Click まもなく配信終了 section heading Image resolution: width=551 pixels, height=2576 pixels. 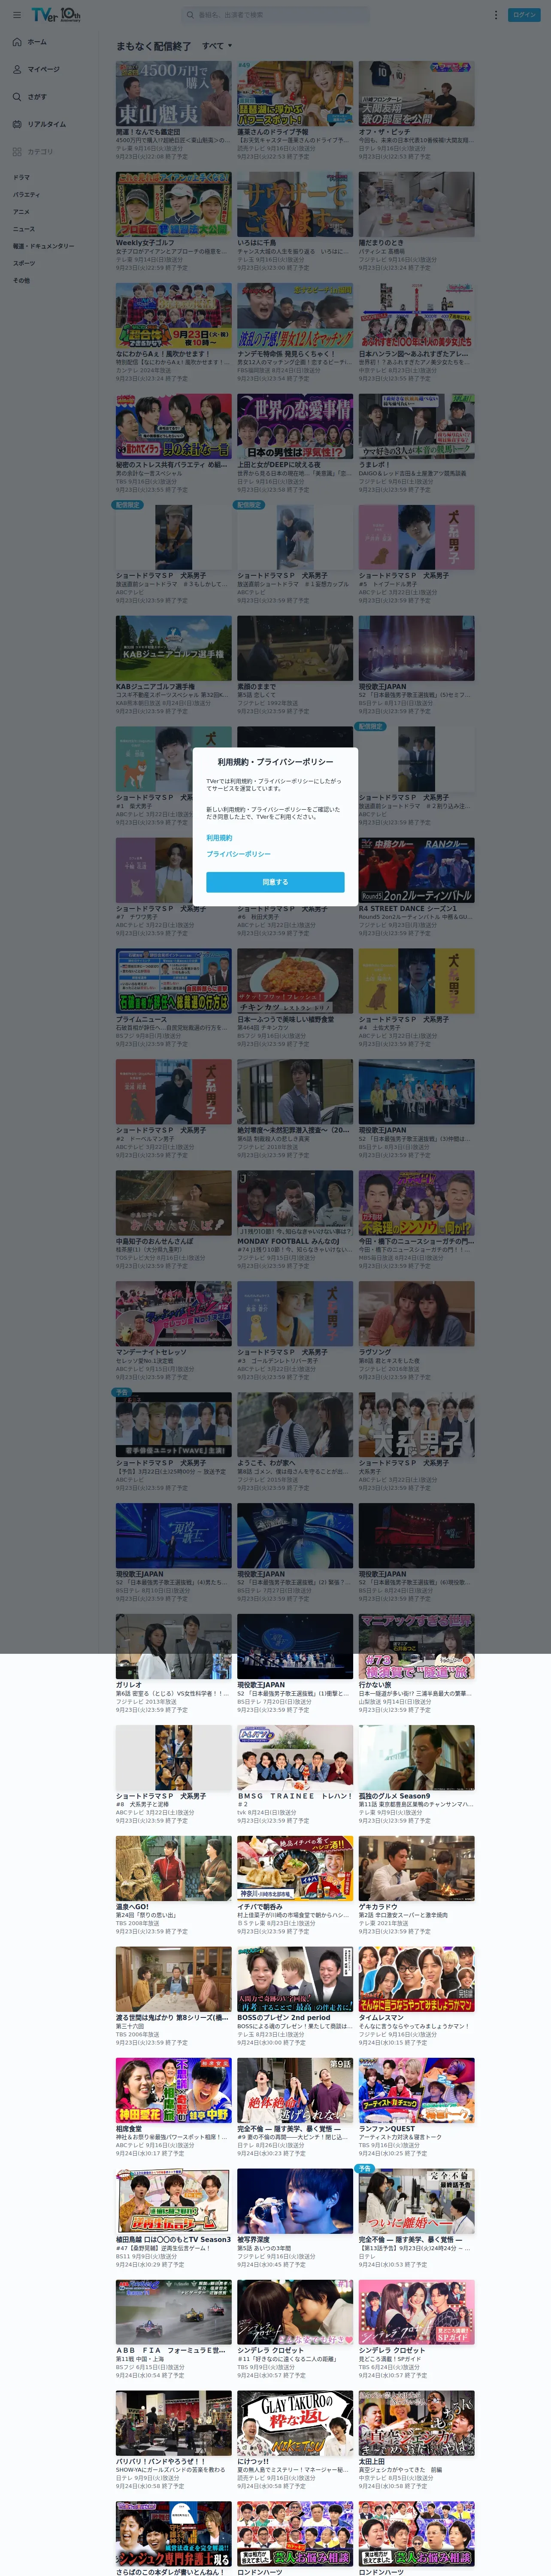(x=153, y=46)
